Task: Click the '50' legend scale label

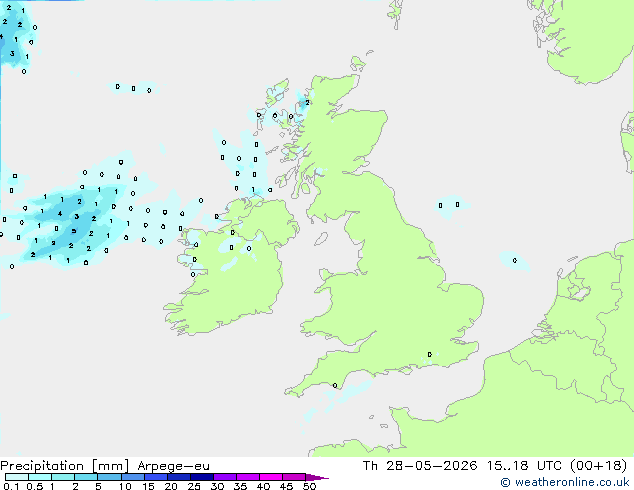Action: (310, 486)
